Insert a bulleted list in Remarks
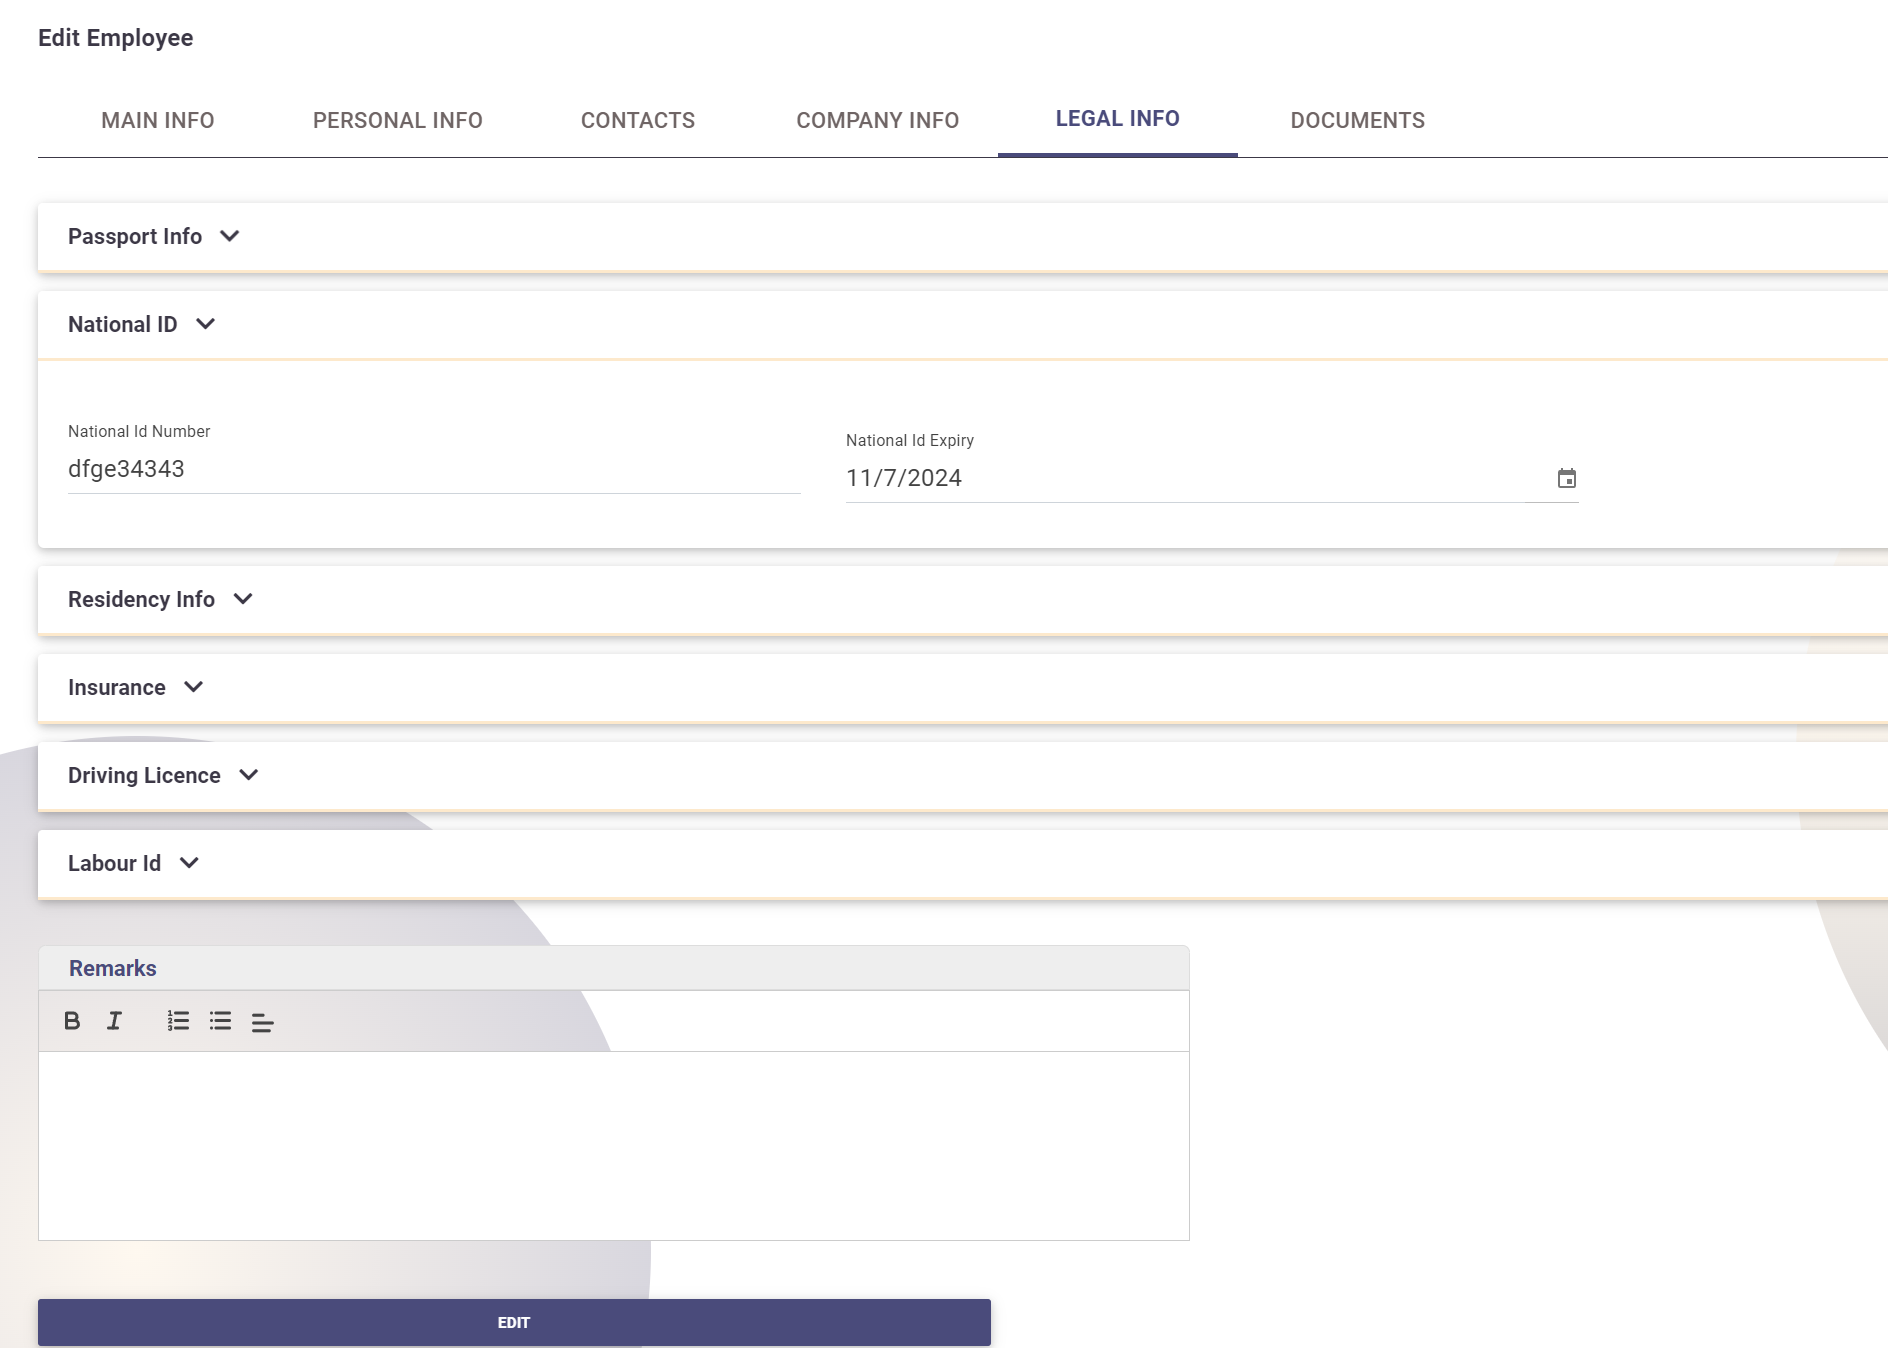 pyautogui.click(x=220, y=1021)
